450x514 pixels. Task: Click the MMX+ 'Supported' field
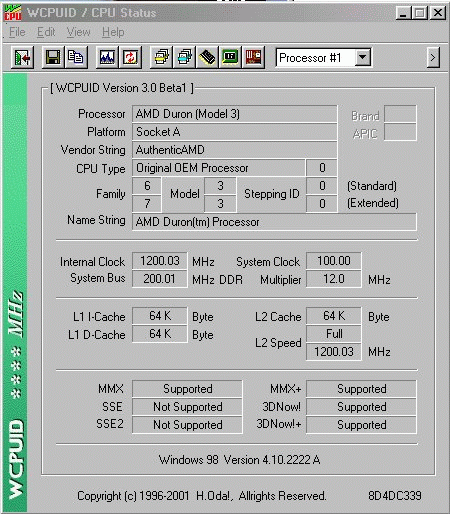pyautogui.click(x=361, y=389)
